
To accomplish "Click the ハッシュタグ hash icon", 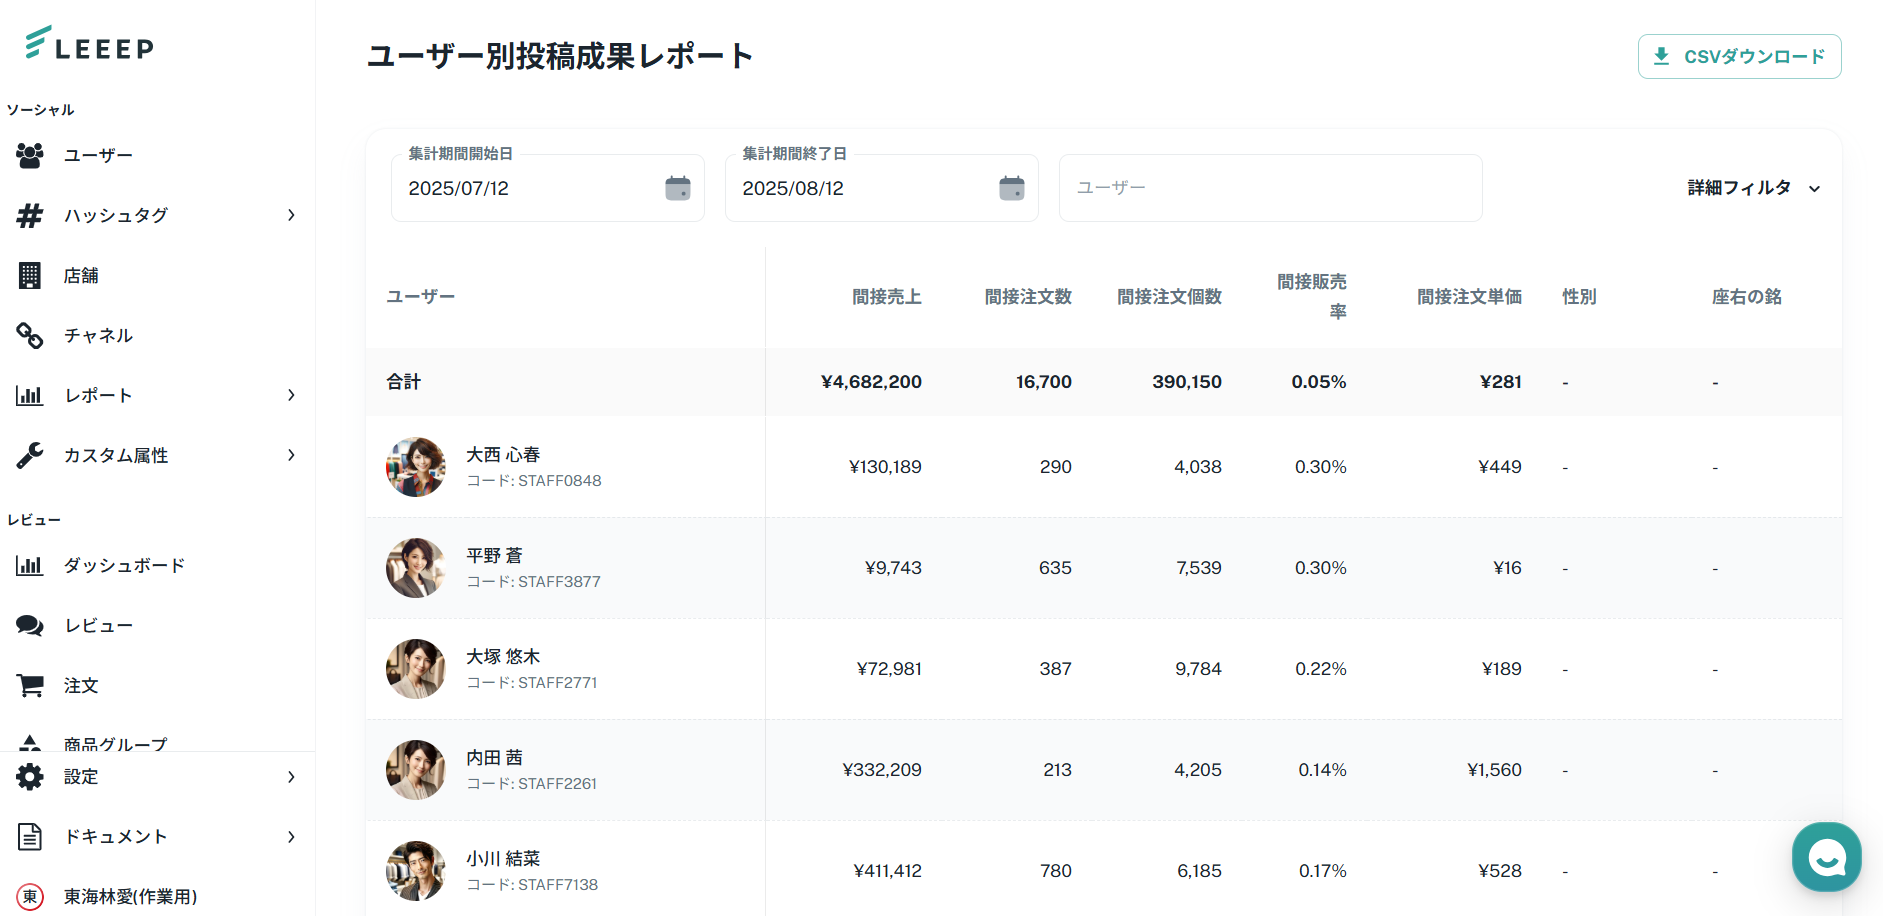I will pyautogui.click(x=30, y=215).
